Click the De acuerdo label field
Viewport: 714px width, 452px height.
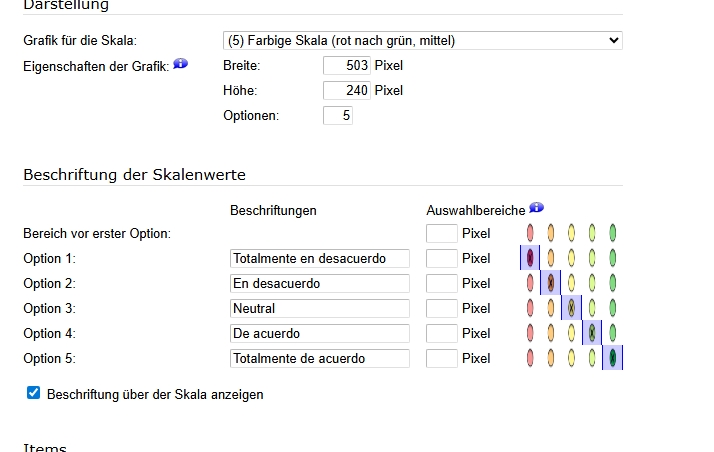320,334
